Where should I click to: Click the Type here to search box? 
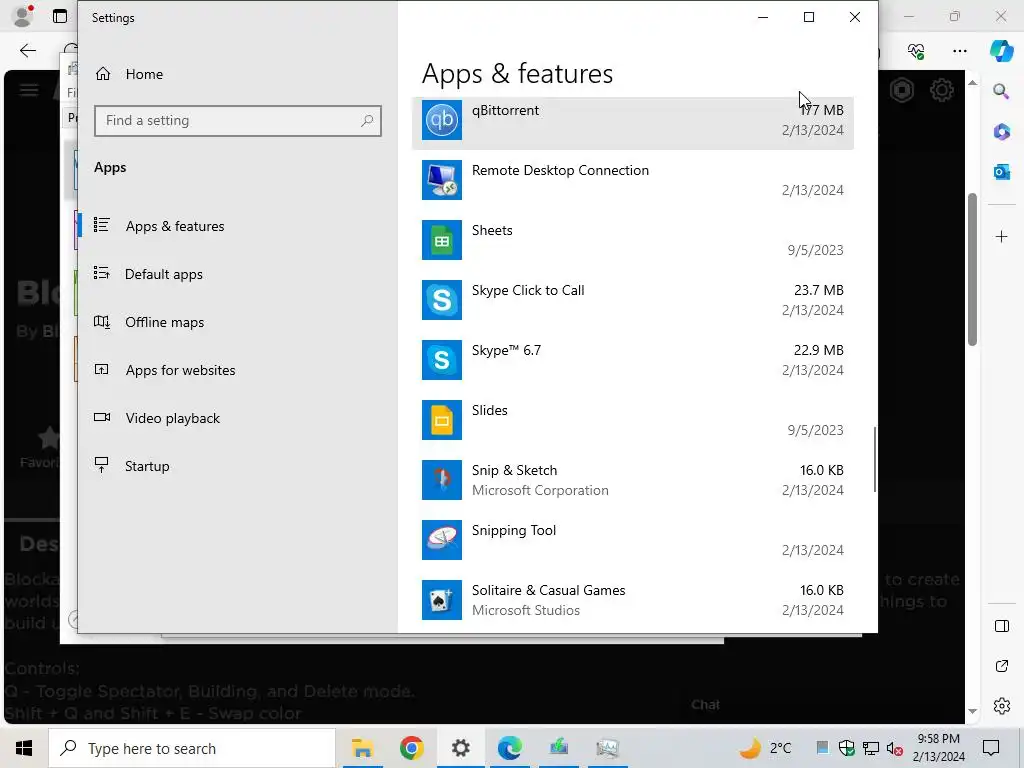tap(193, 748)
